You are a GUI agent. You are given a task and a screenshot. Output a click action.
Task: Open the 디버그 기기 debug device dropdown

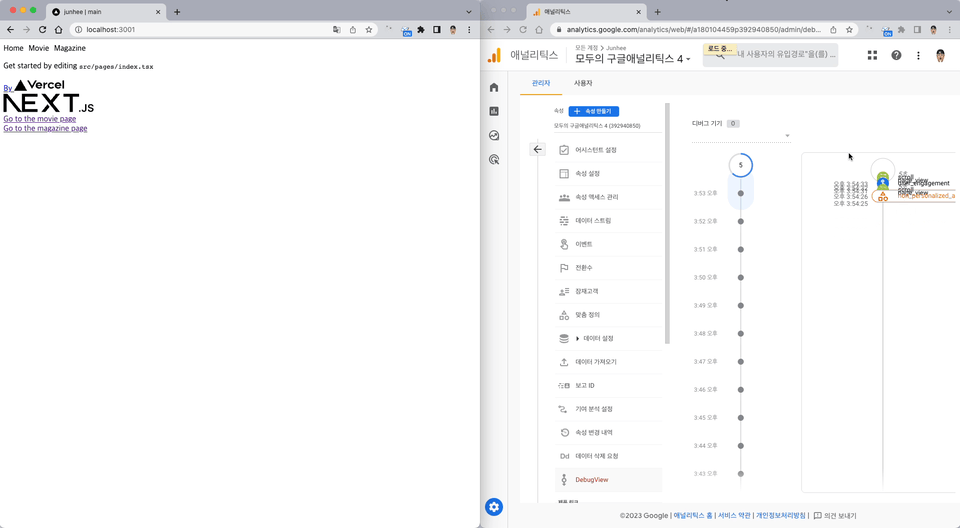[x=741, y=135]
